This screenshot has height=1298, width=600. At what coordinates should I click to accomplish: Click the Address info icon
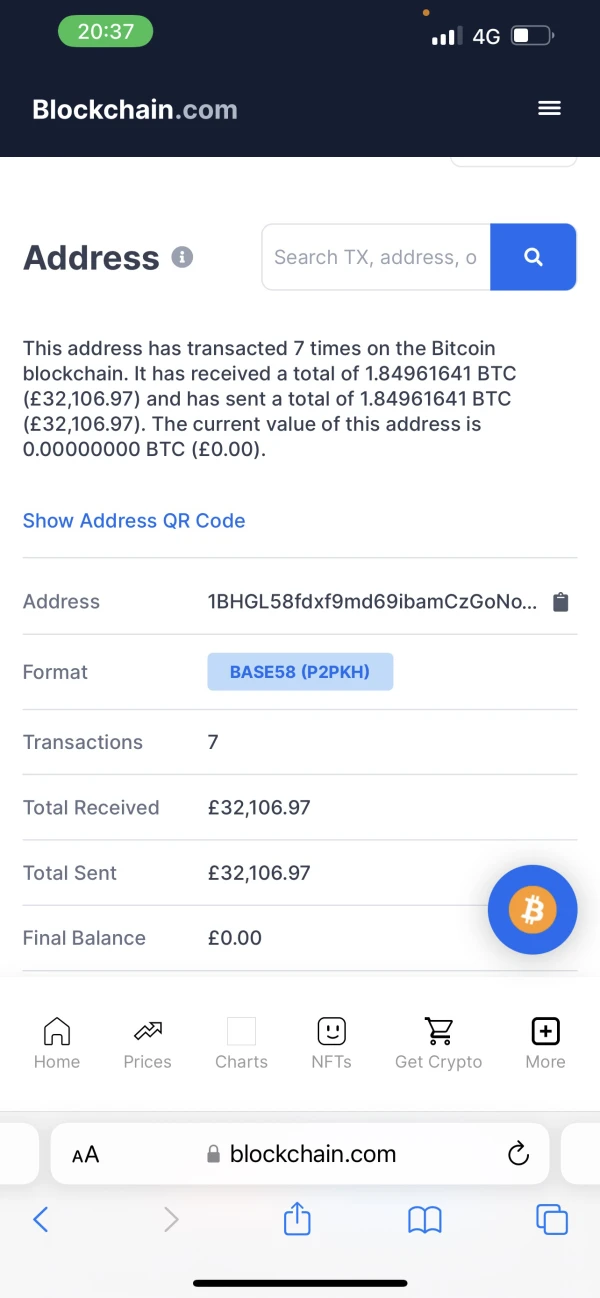click(182, 257)
